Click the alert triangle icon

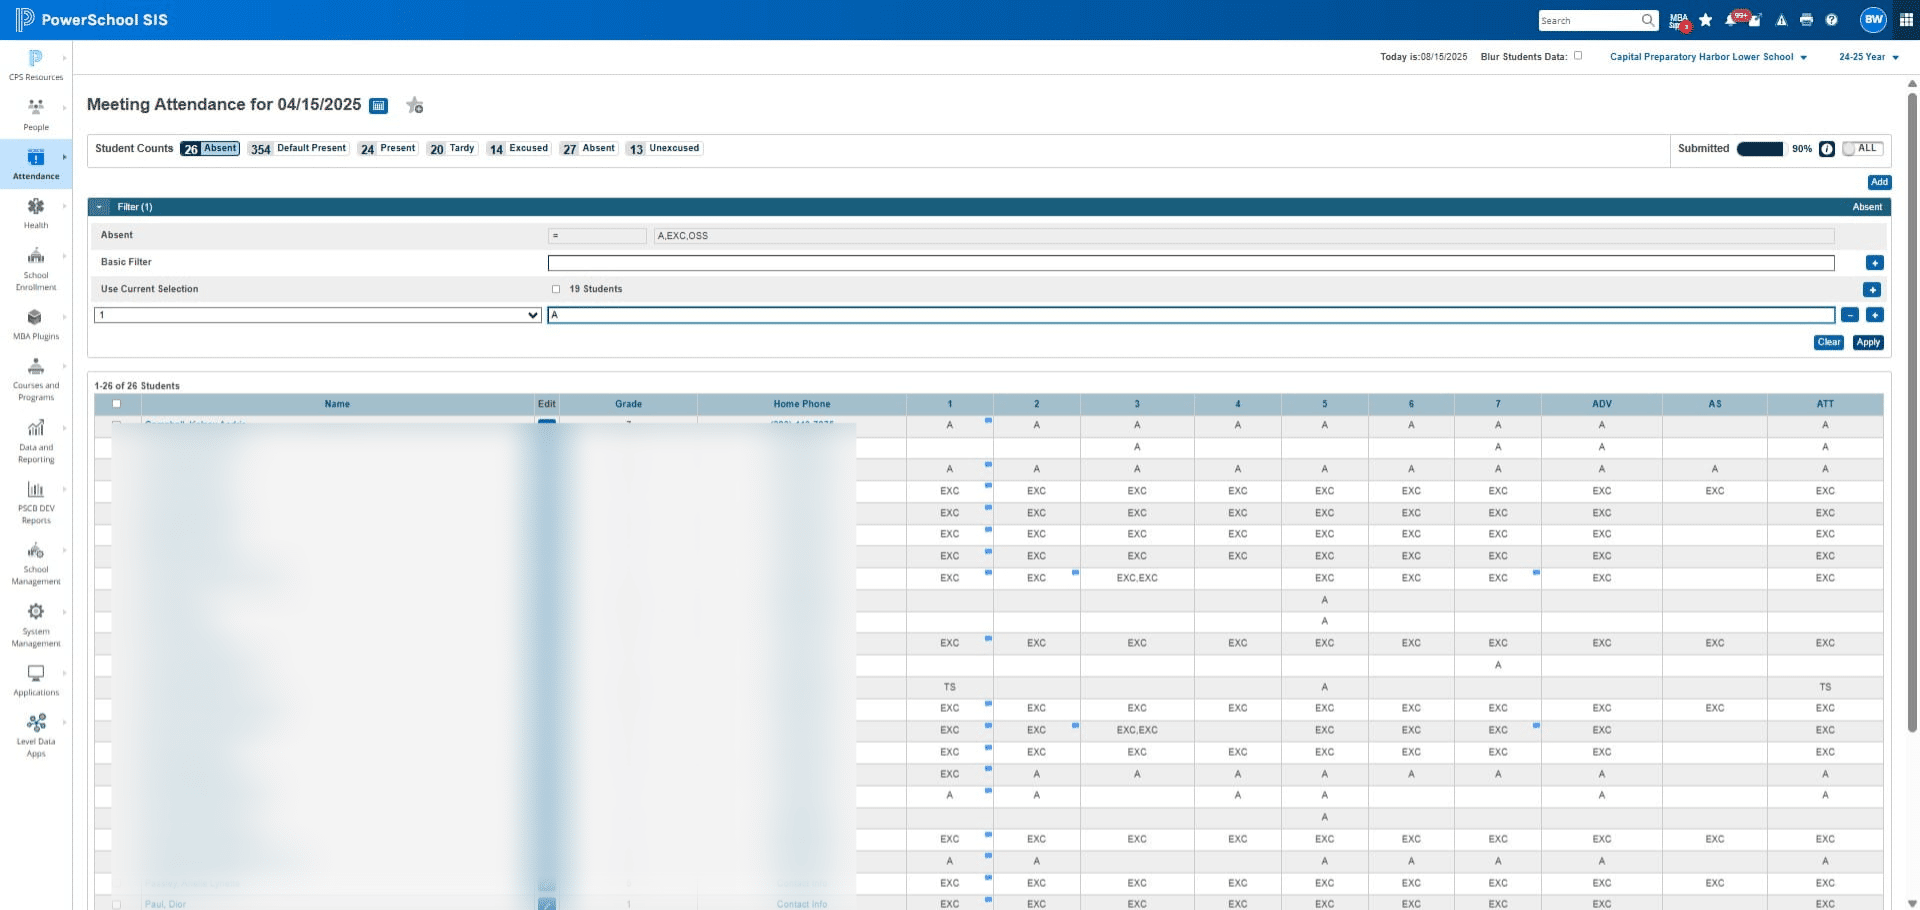(1781, 20)
